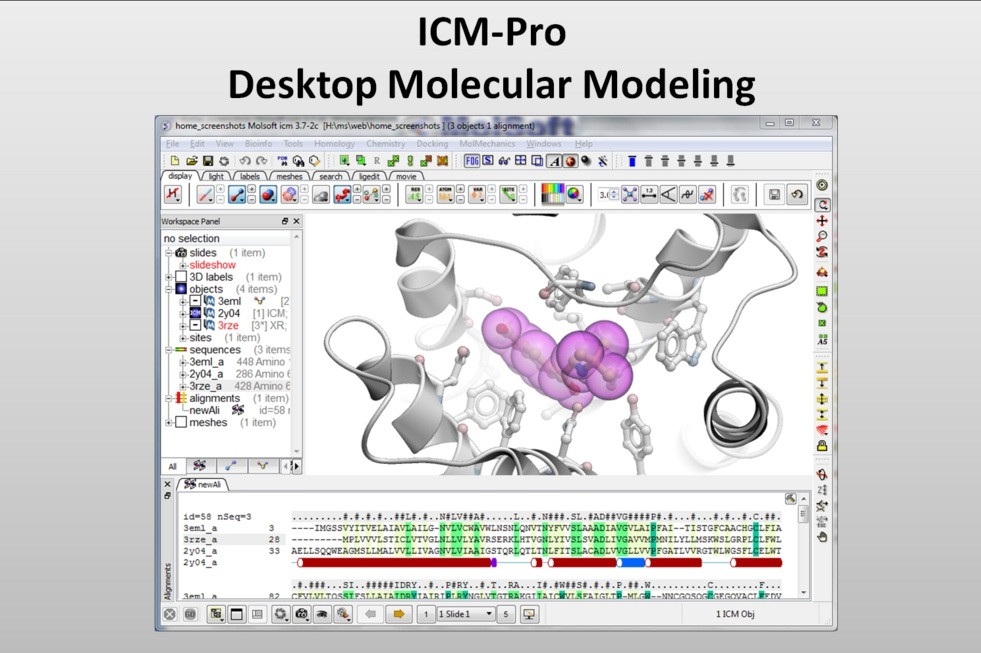Open the Docking menu
This screenshot has height=653, width=981.
(x=432, y=144)
